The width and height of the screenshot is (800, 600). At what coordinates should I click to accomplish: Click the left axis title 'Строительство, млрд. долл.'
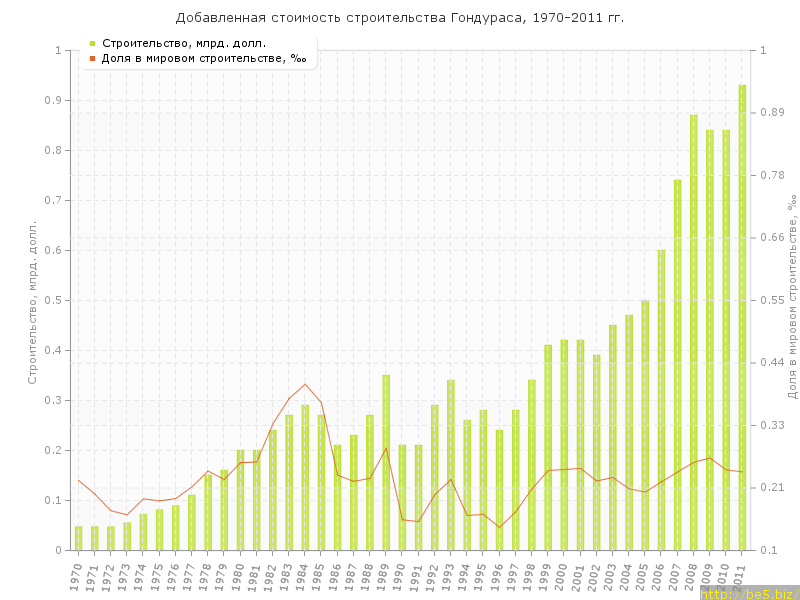pos(32,301)
